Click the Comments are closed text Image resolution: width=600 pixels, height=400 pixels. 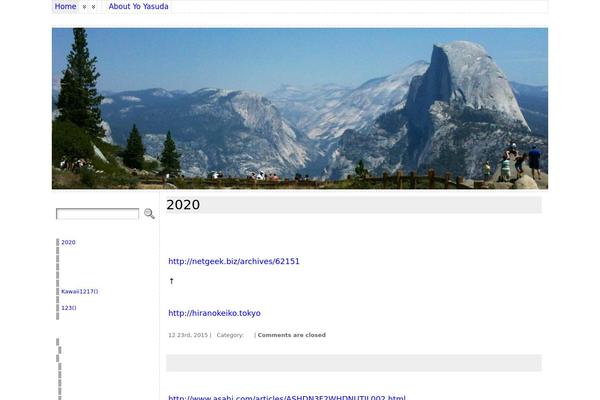292,335
